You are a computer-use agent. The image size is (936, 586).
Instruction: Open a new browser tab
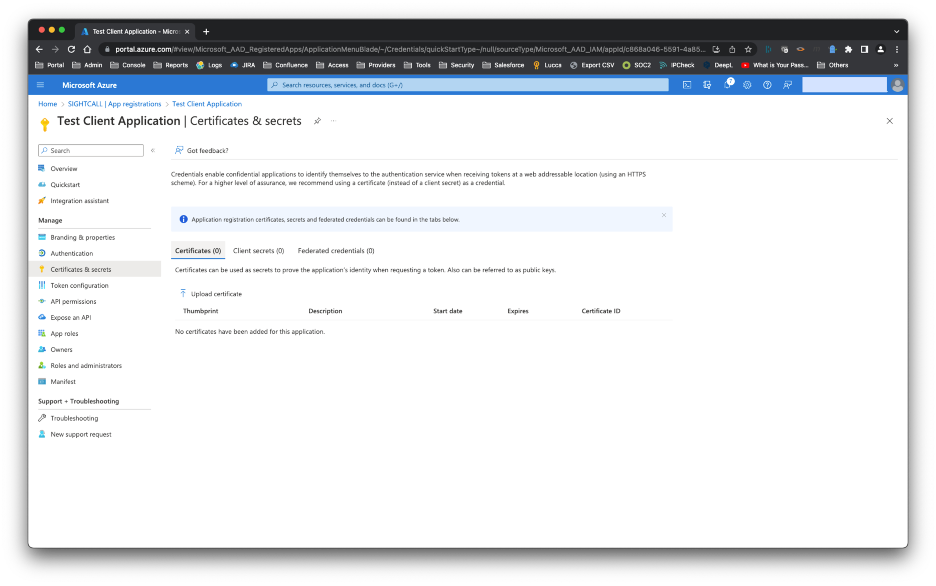[206, 32]
